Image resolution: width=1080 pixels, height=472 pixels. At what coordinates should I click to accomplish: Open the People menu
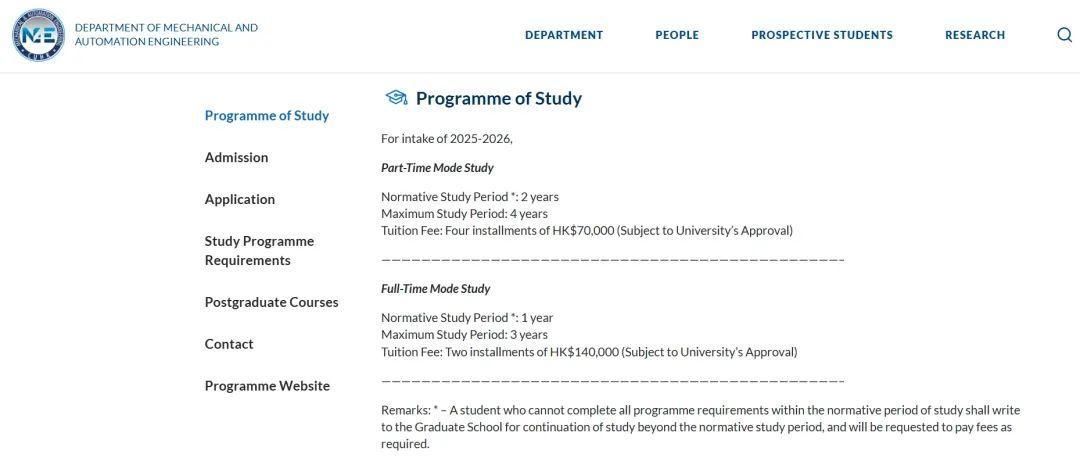677,35
